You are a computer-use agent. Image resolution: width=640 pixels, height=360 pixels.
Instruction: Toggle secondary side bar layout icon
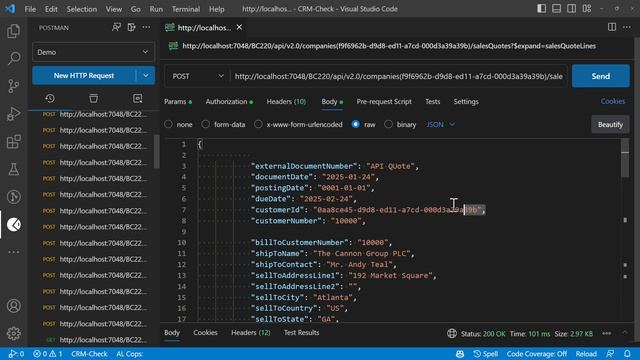[x=571, y=9]
